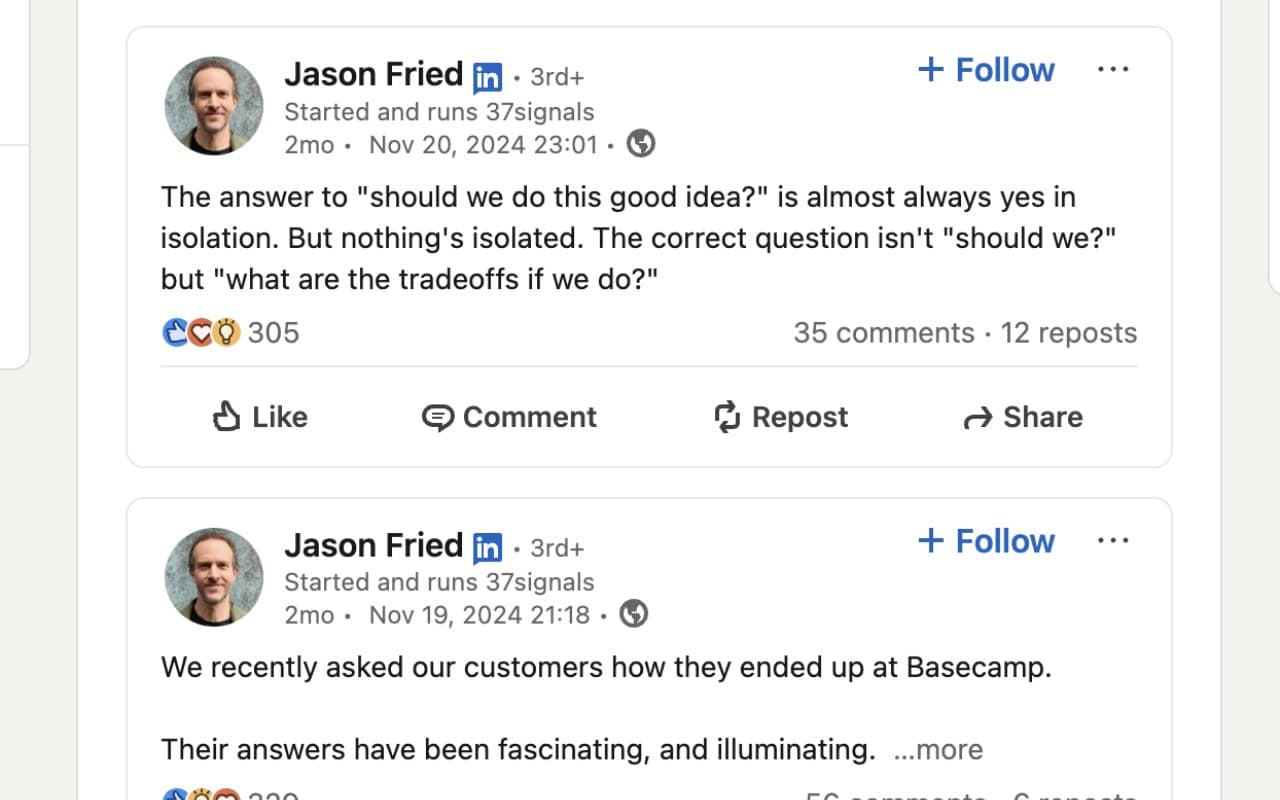Click the Repost arrows icon
1280x800 pixels.
pos(727,417)
